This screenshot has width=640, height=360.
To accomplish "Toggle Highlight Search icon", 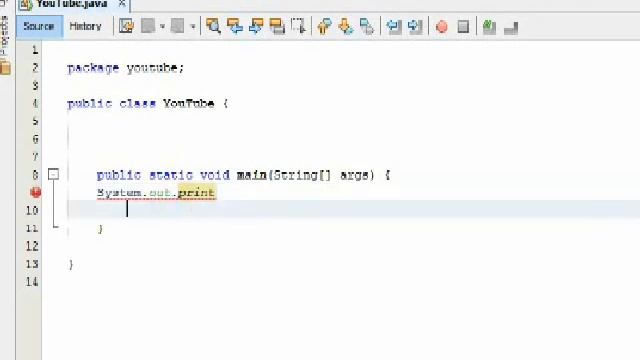I will (277, 27).
